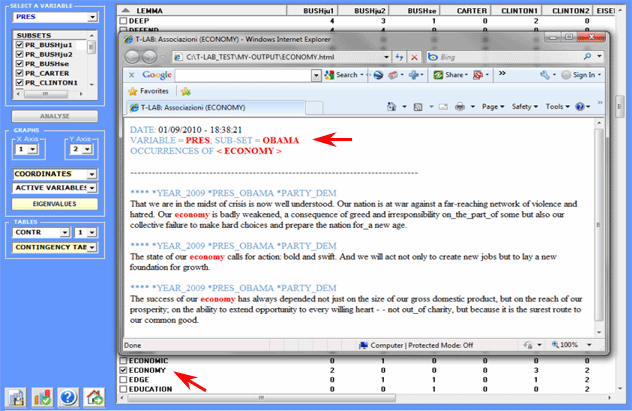Image resolution: width=632 pixels, height=411 pixels.
Task: Click the Add to Favorites bar icon
Action: click(186, 91)
